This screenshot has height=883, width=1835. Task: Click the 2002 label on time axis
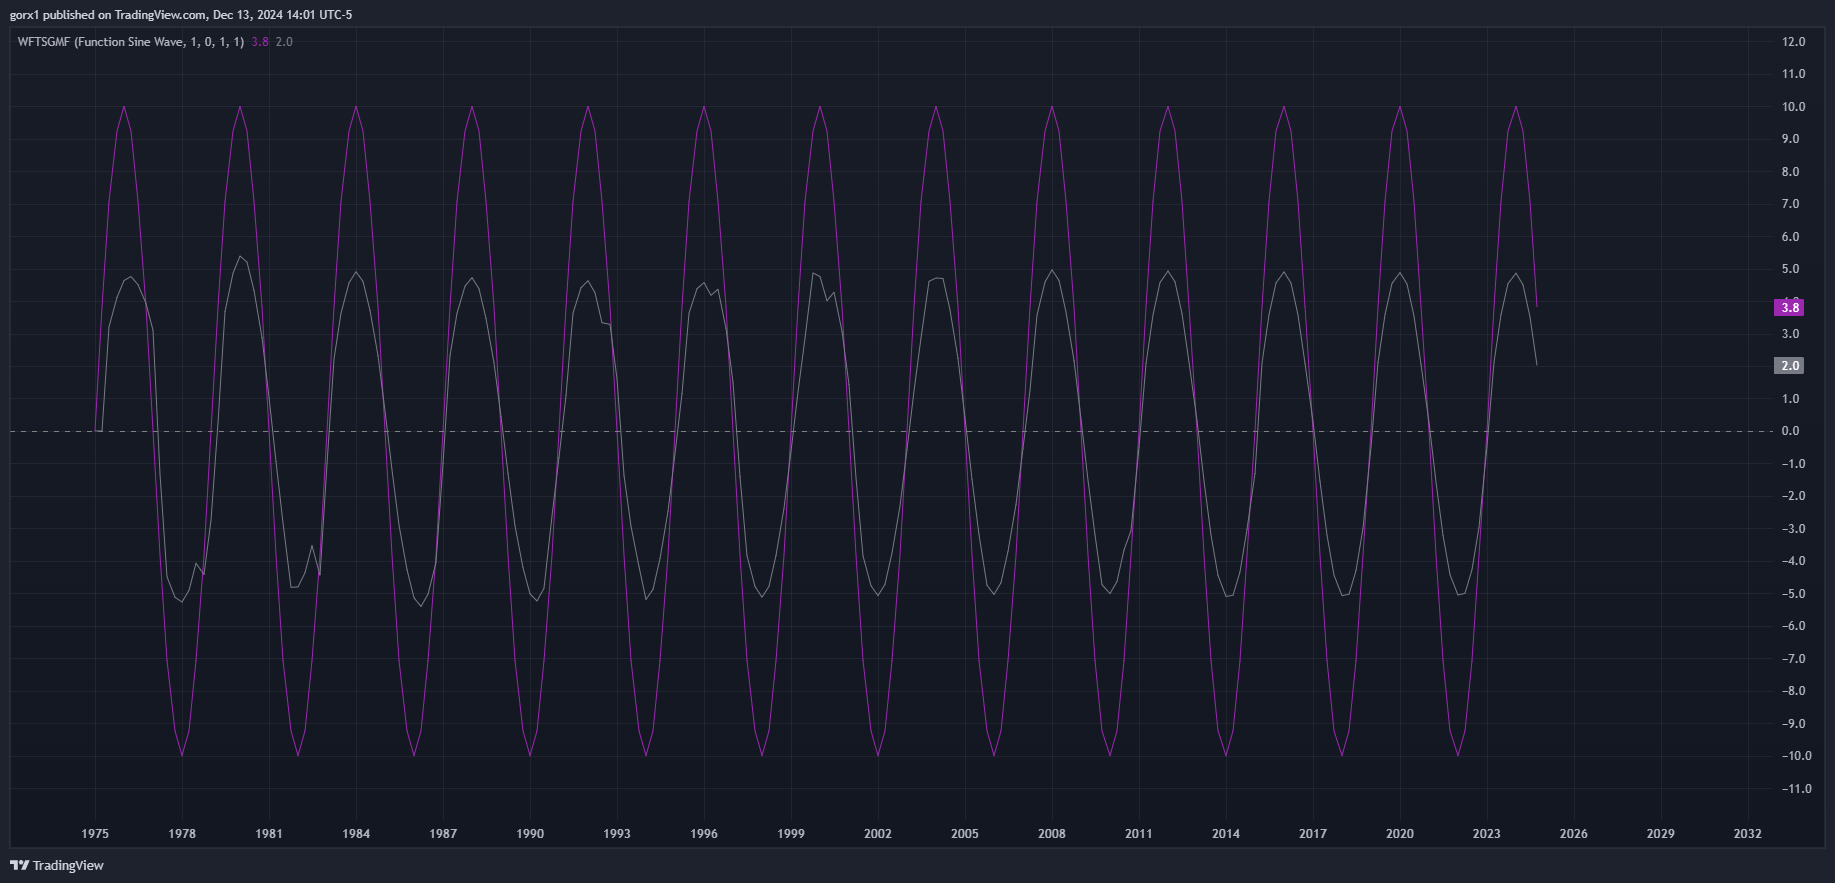coord(878,834)
